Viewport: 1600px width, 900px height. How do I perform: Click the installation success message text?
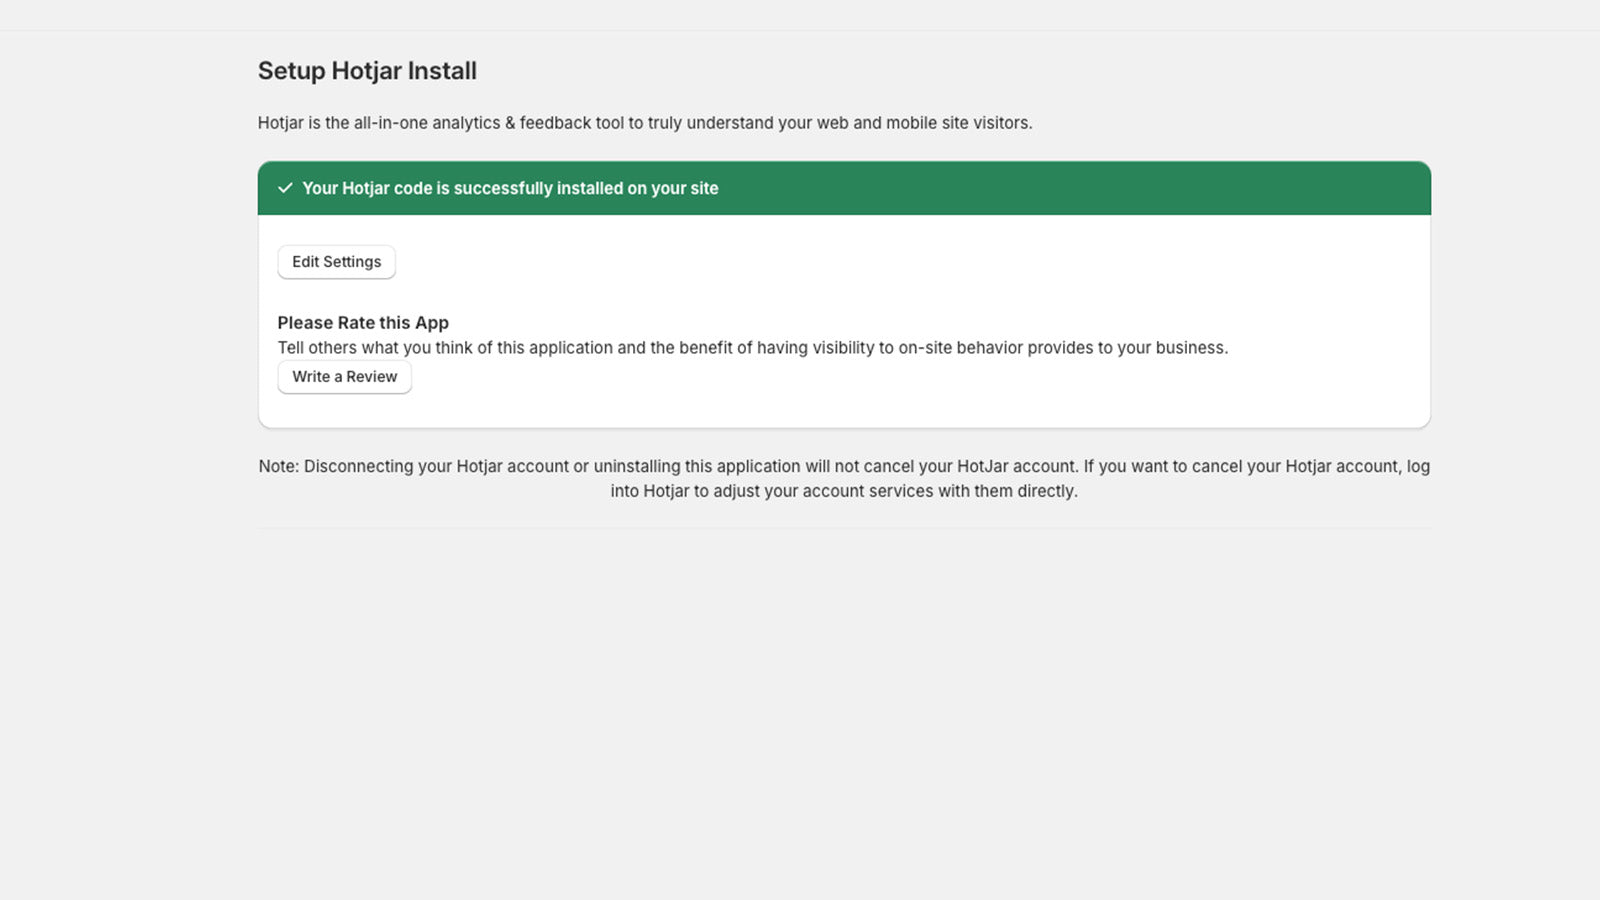[510, 188]
